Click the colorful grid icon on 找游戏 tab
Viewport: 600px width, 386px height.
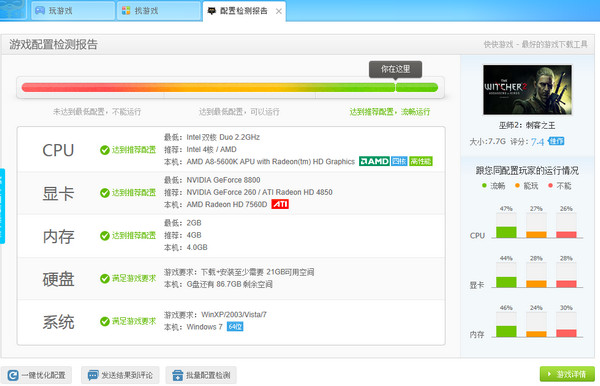[x=126, y=11]
